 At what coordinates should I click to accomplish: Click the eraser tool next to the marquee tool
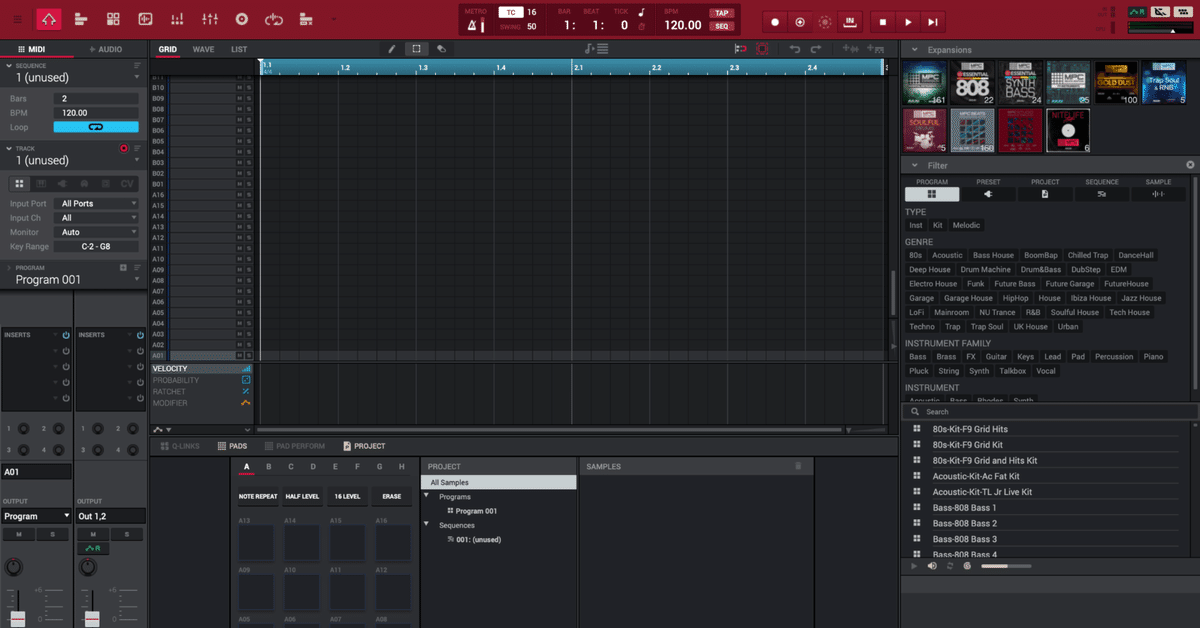pyautogui.click(x=441, y=48)
